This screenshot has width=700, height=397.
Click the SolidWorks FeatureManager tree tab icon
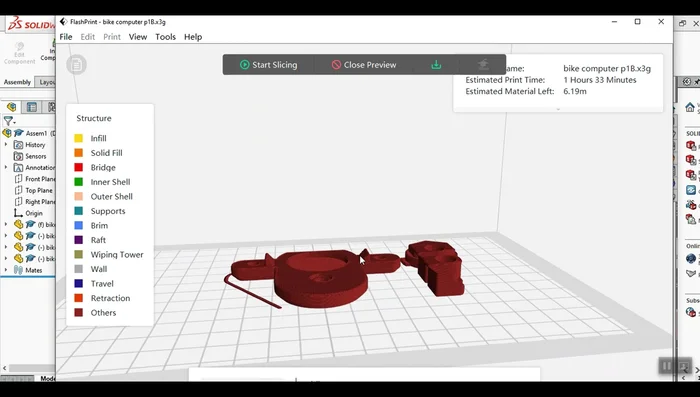(x=12, y=107)
